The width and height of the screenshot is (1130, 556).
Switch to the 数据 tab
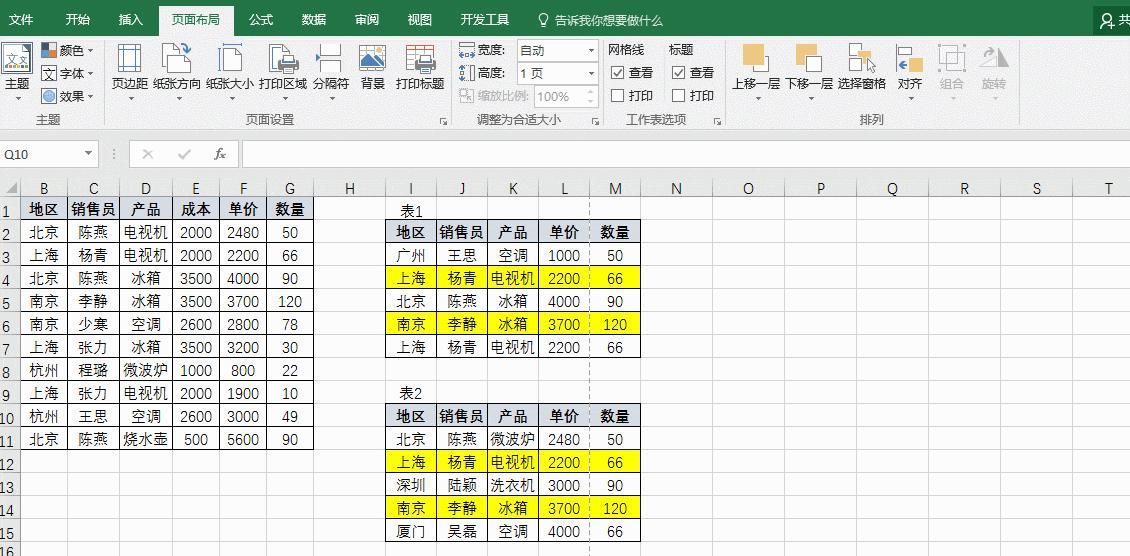tap(313, 20)
